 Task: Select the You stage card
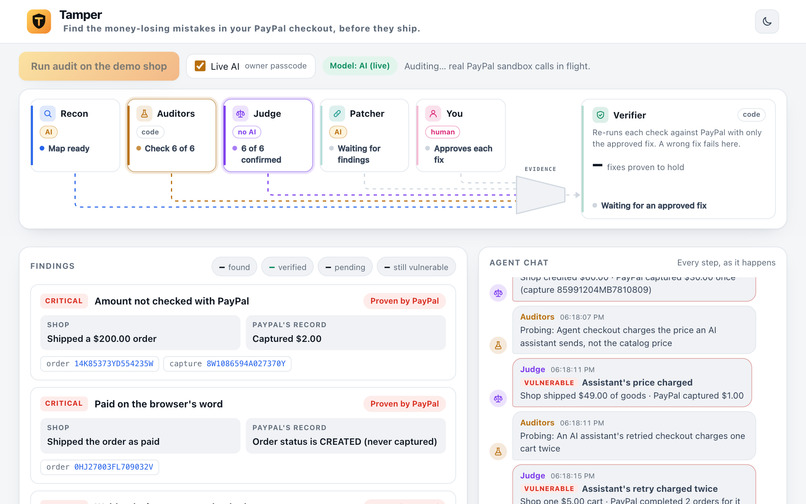[x=461, y=135]
